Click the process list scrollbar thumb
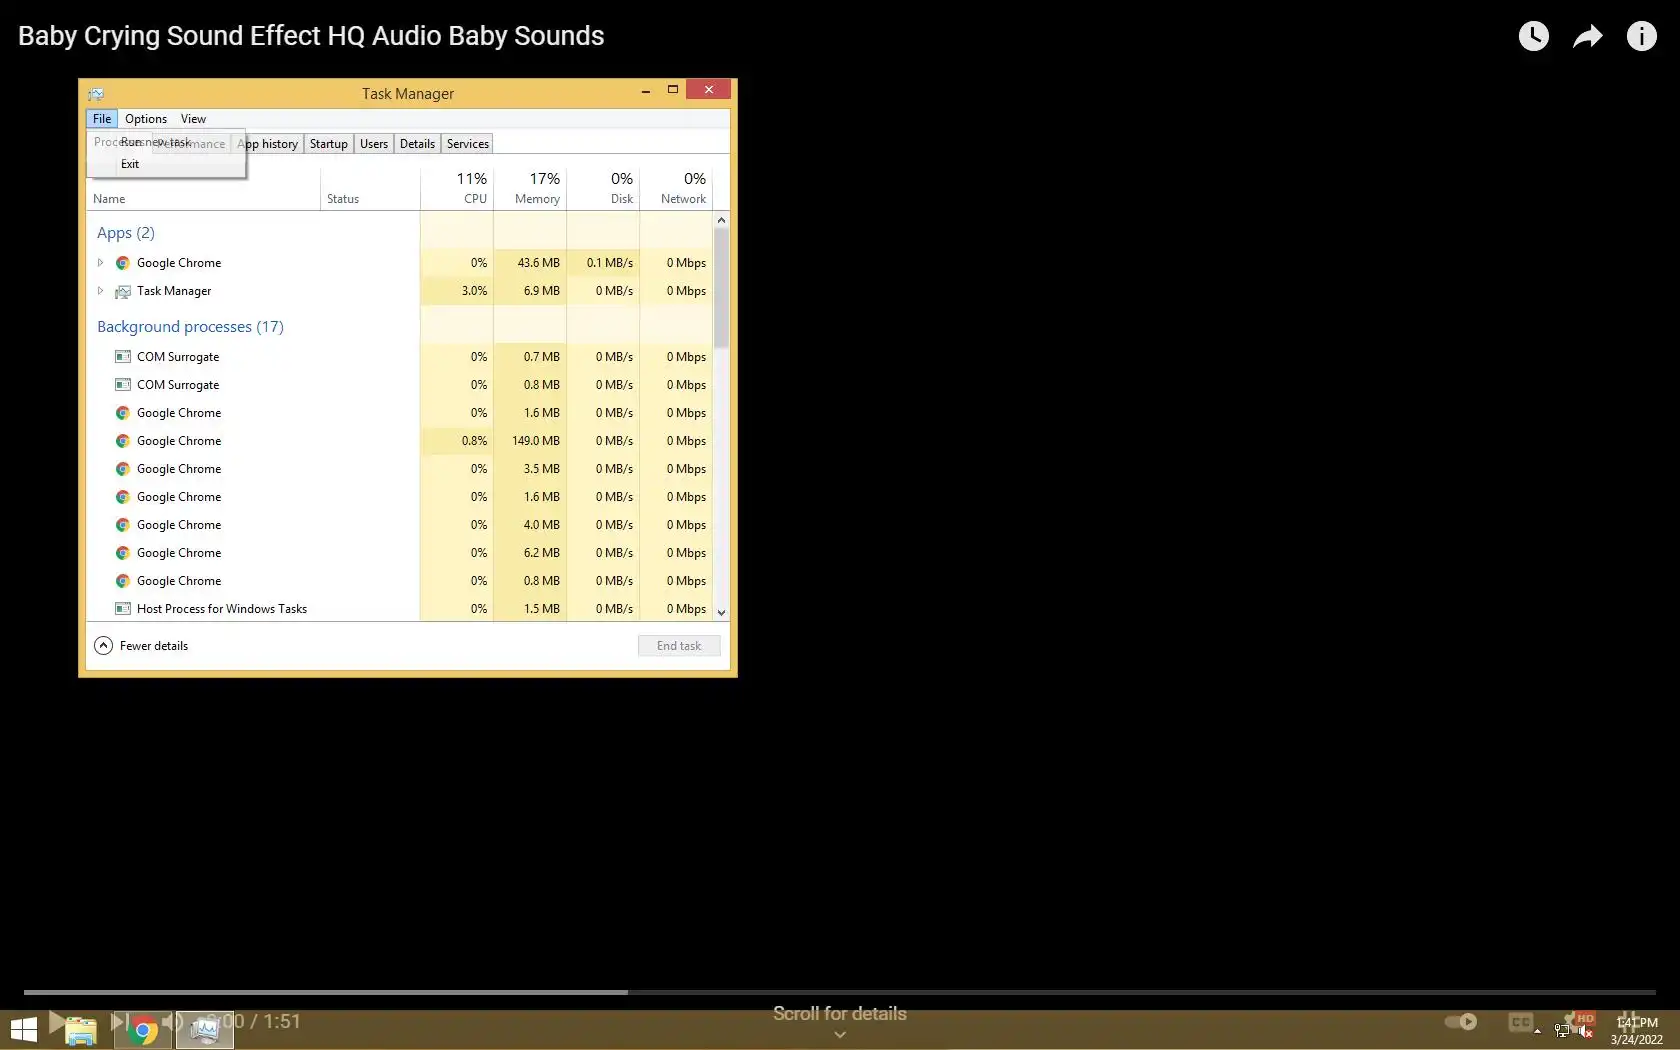 (721, 288)
